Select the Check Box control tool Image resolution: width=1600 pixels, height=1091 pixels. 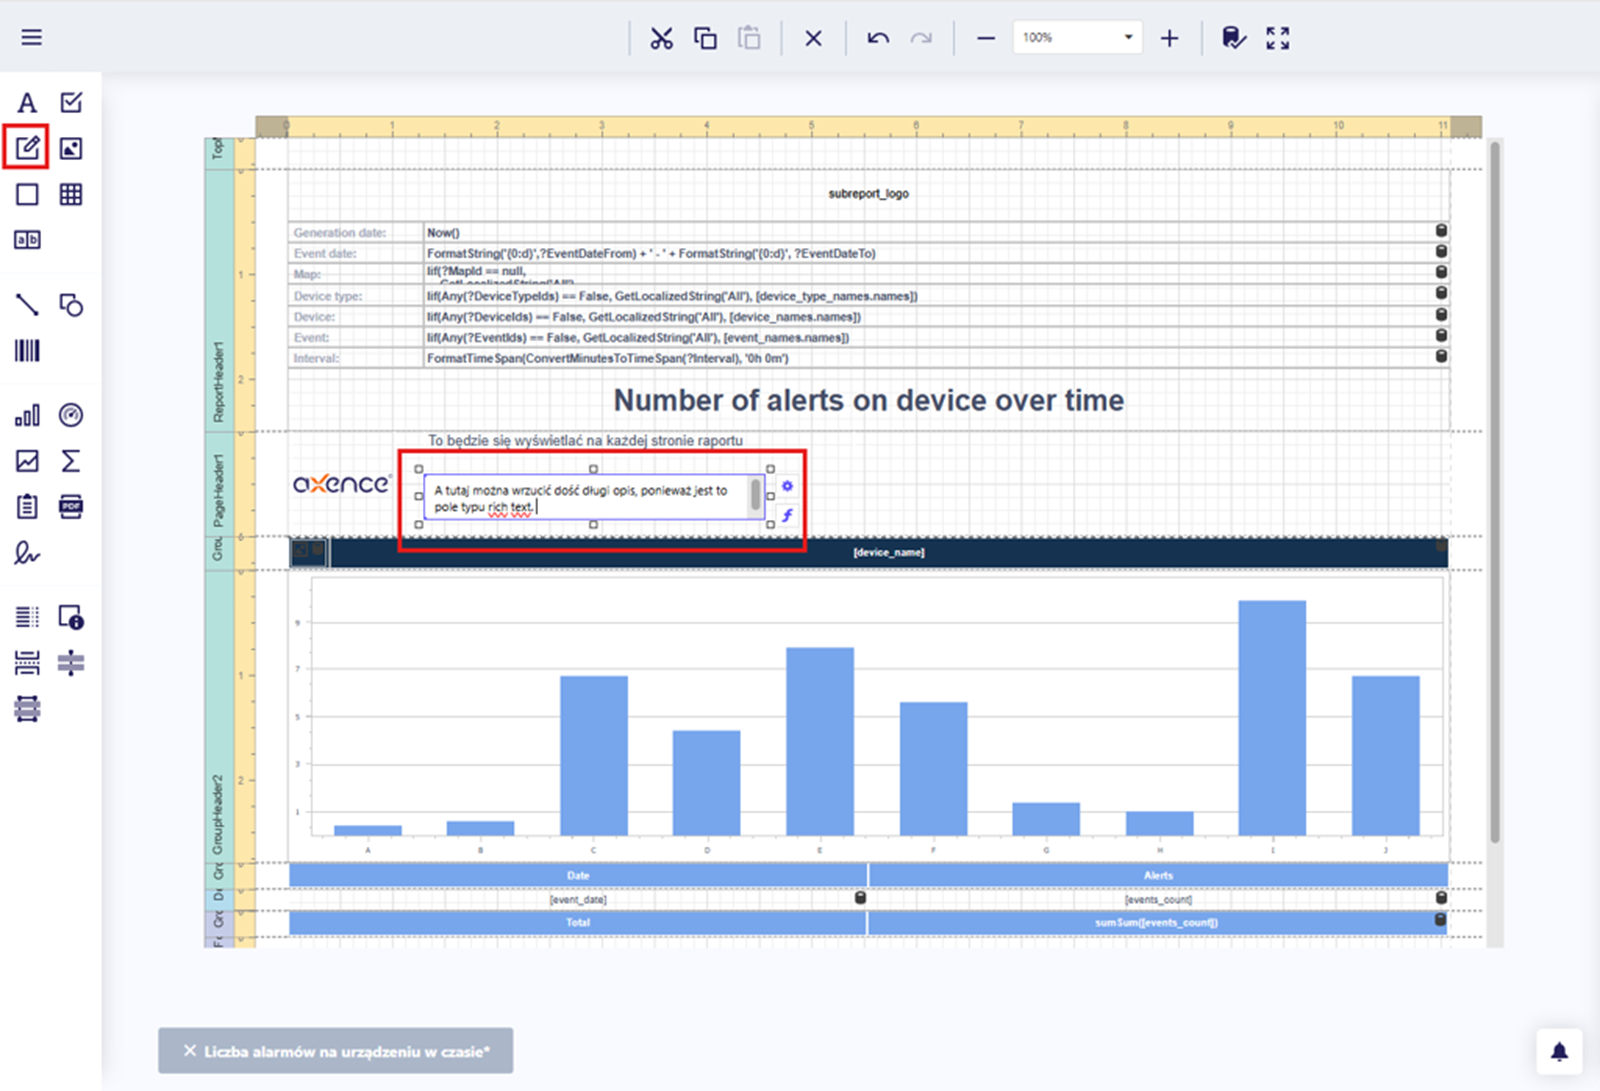click(x=71, y=103)
